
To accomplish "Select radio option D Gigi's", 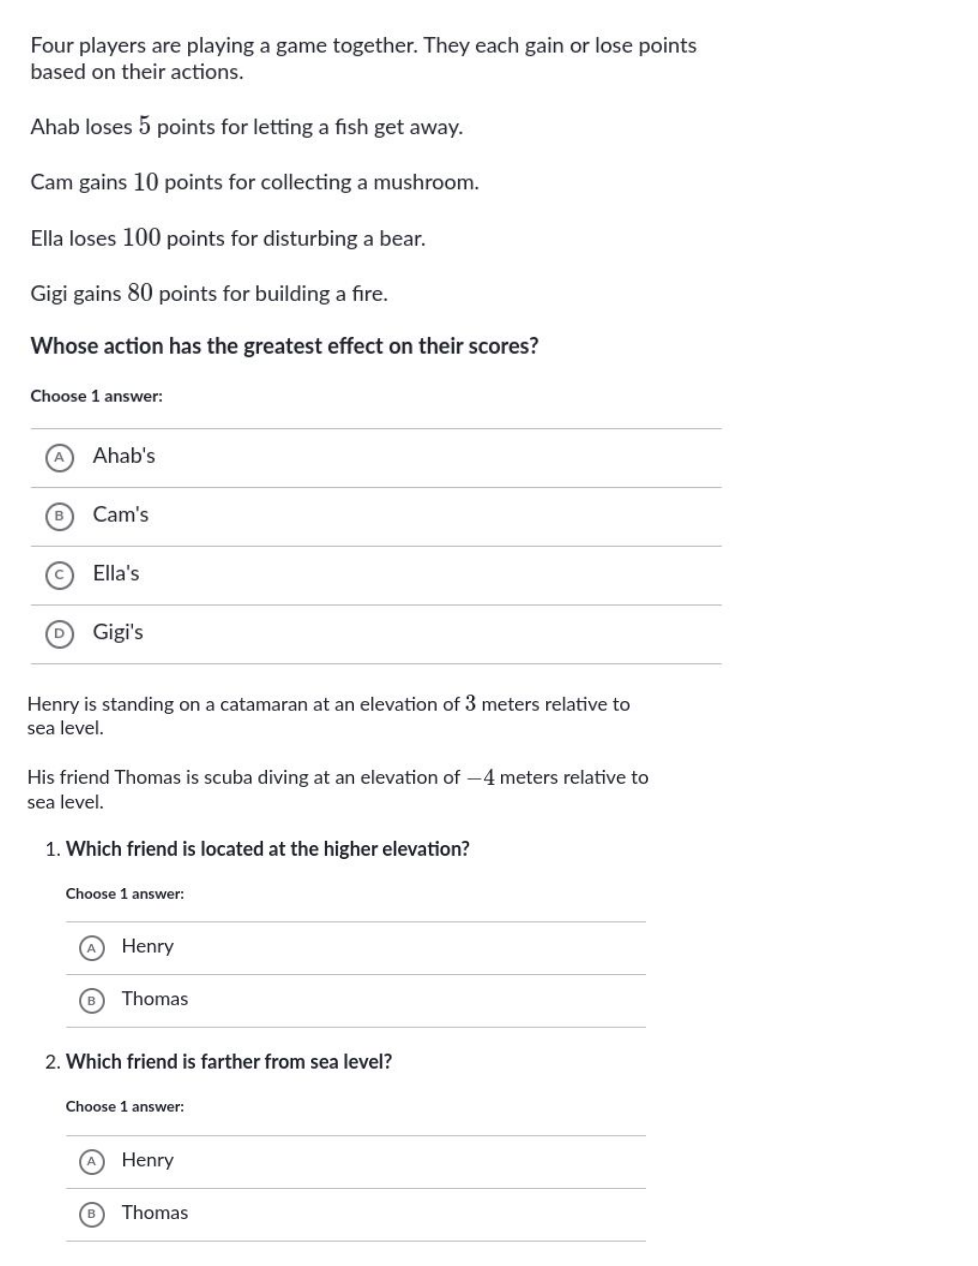I will [59, 633].
